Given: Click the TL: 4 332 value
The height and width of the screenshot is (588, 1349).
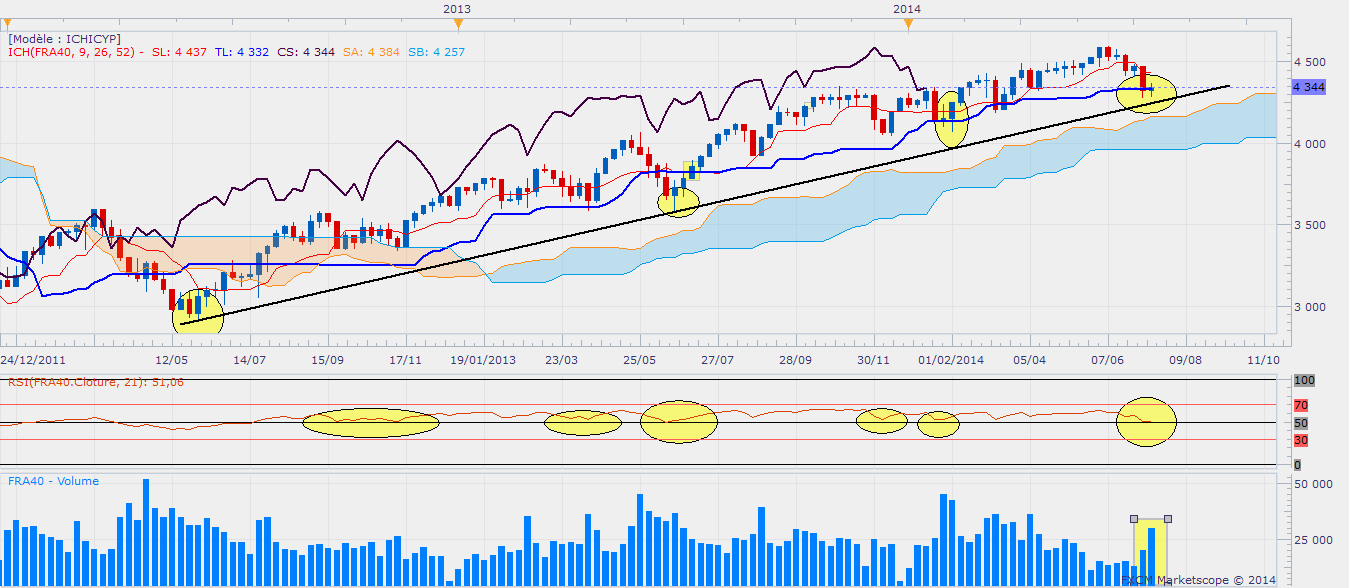Looking at the screenshot, I should click(241, 52).
